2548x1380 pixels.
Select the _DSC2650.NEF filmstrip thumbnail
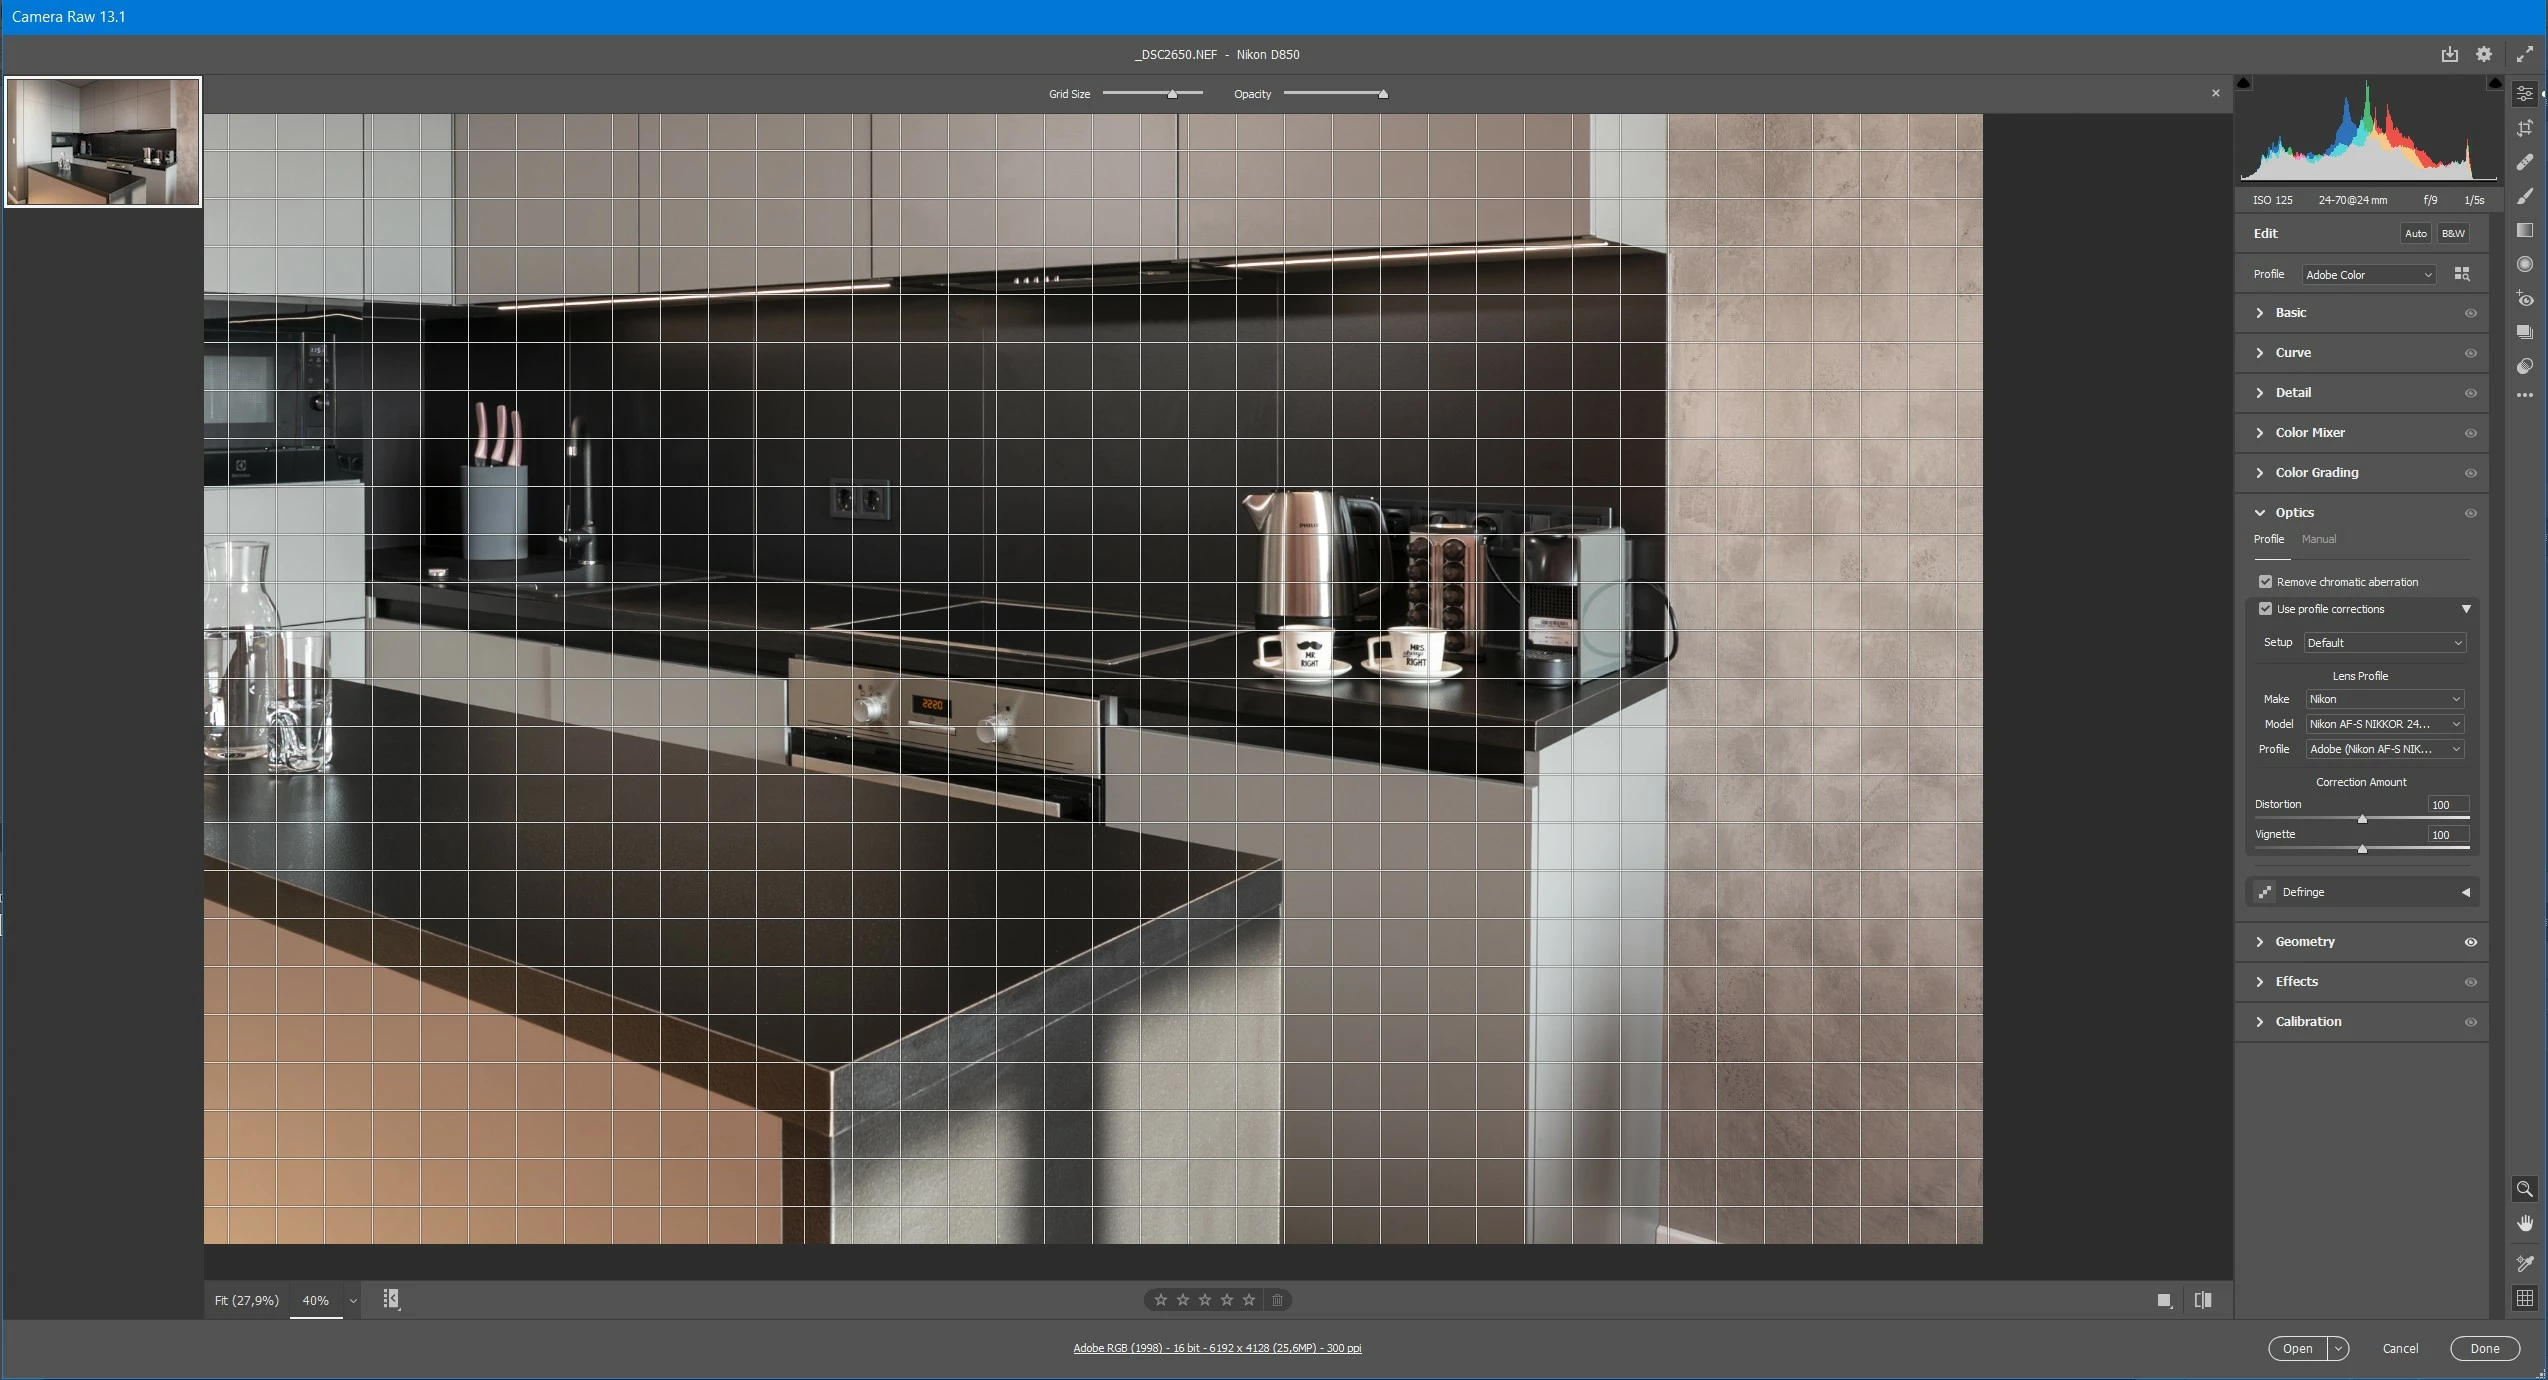tap(103, 142)
